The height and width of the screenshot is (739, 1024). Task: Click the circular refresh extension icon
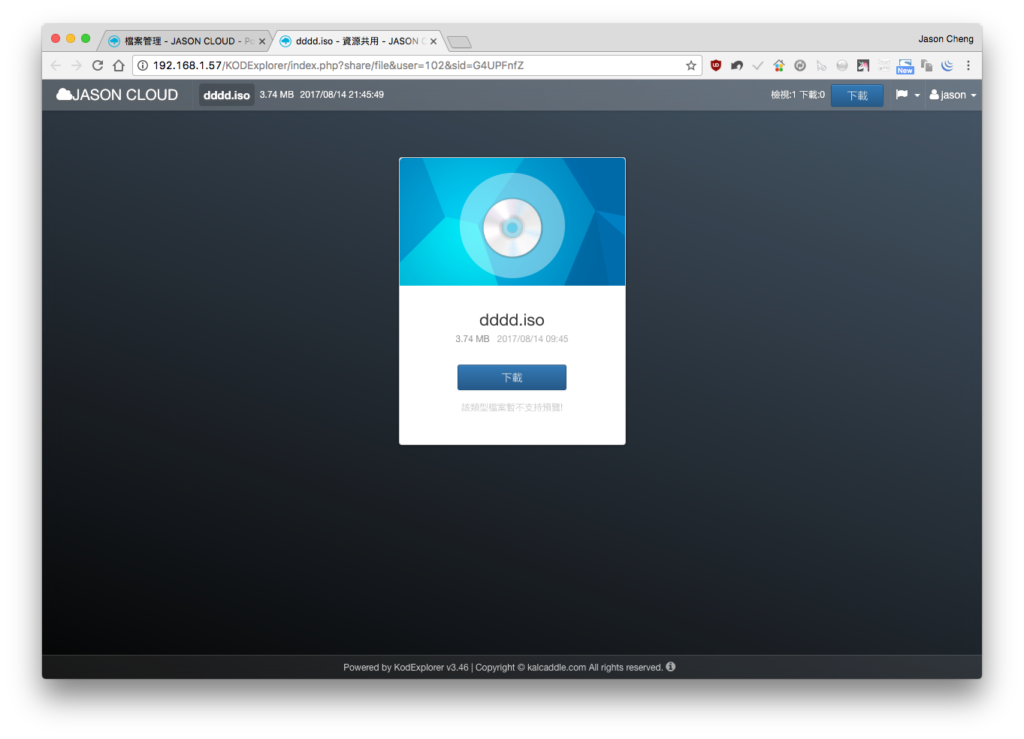click(x=800, y=65)
